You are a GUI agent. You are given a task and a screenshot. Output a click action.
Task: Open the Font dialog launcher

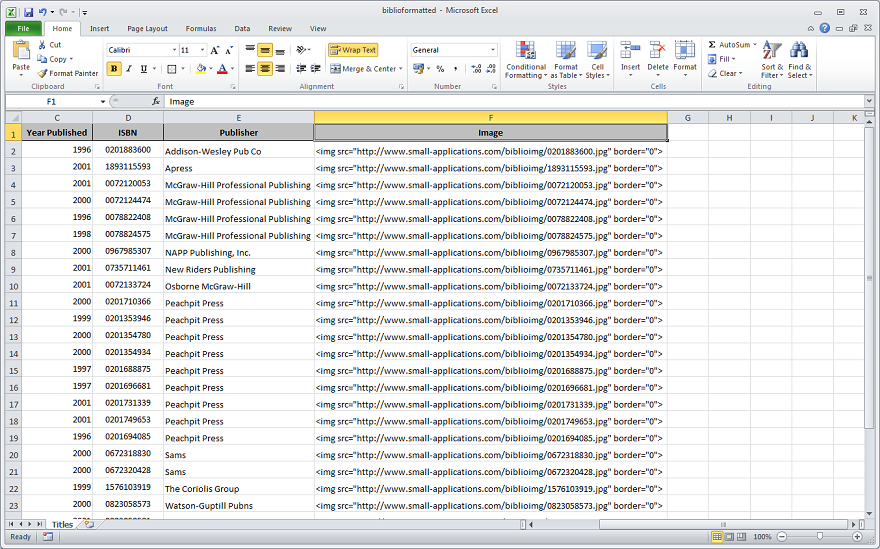tap(233, 87)
